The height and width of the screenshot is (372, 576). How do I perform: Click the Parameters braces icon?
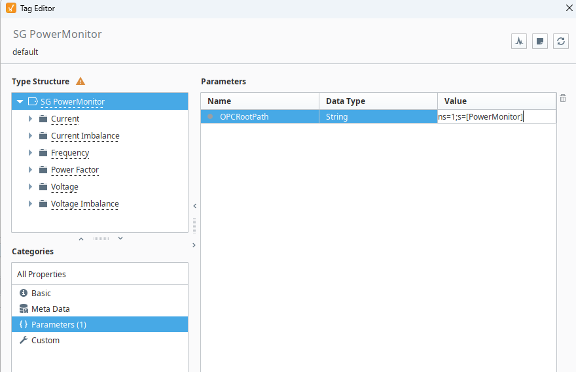pyautogui.click(x=24, y=324)
